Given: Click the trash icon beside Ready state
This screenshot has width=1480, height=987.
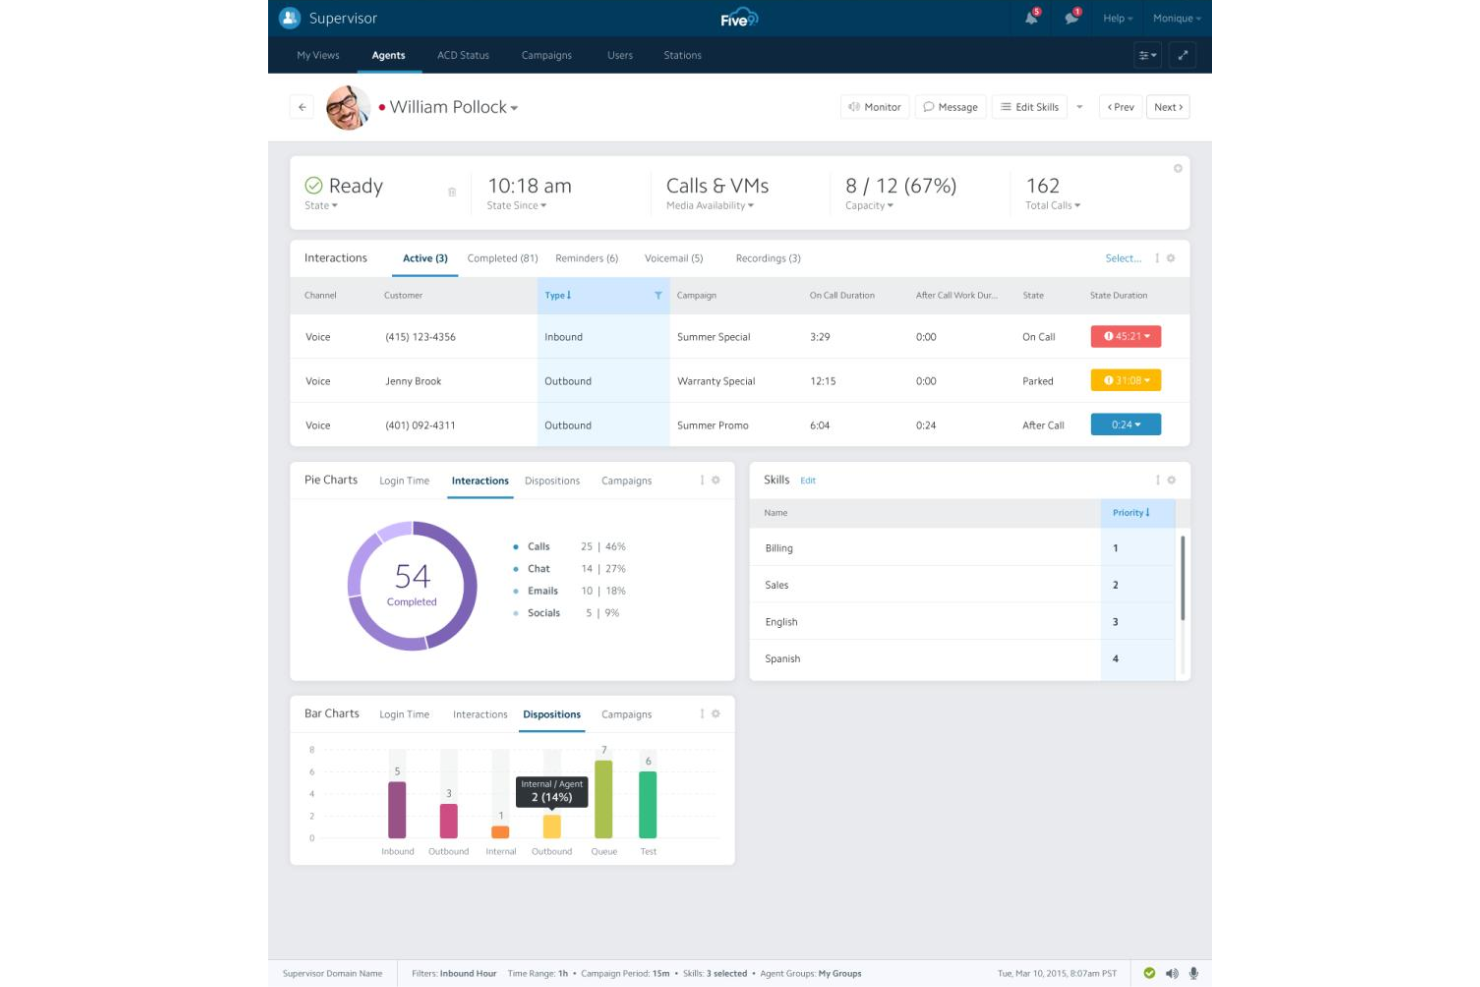Looking at the screenshot, I should tap(452, 192).
